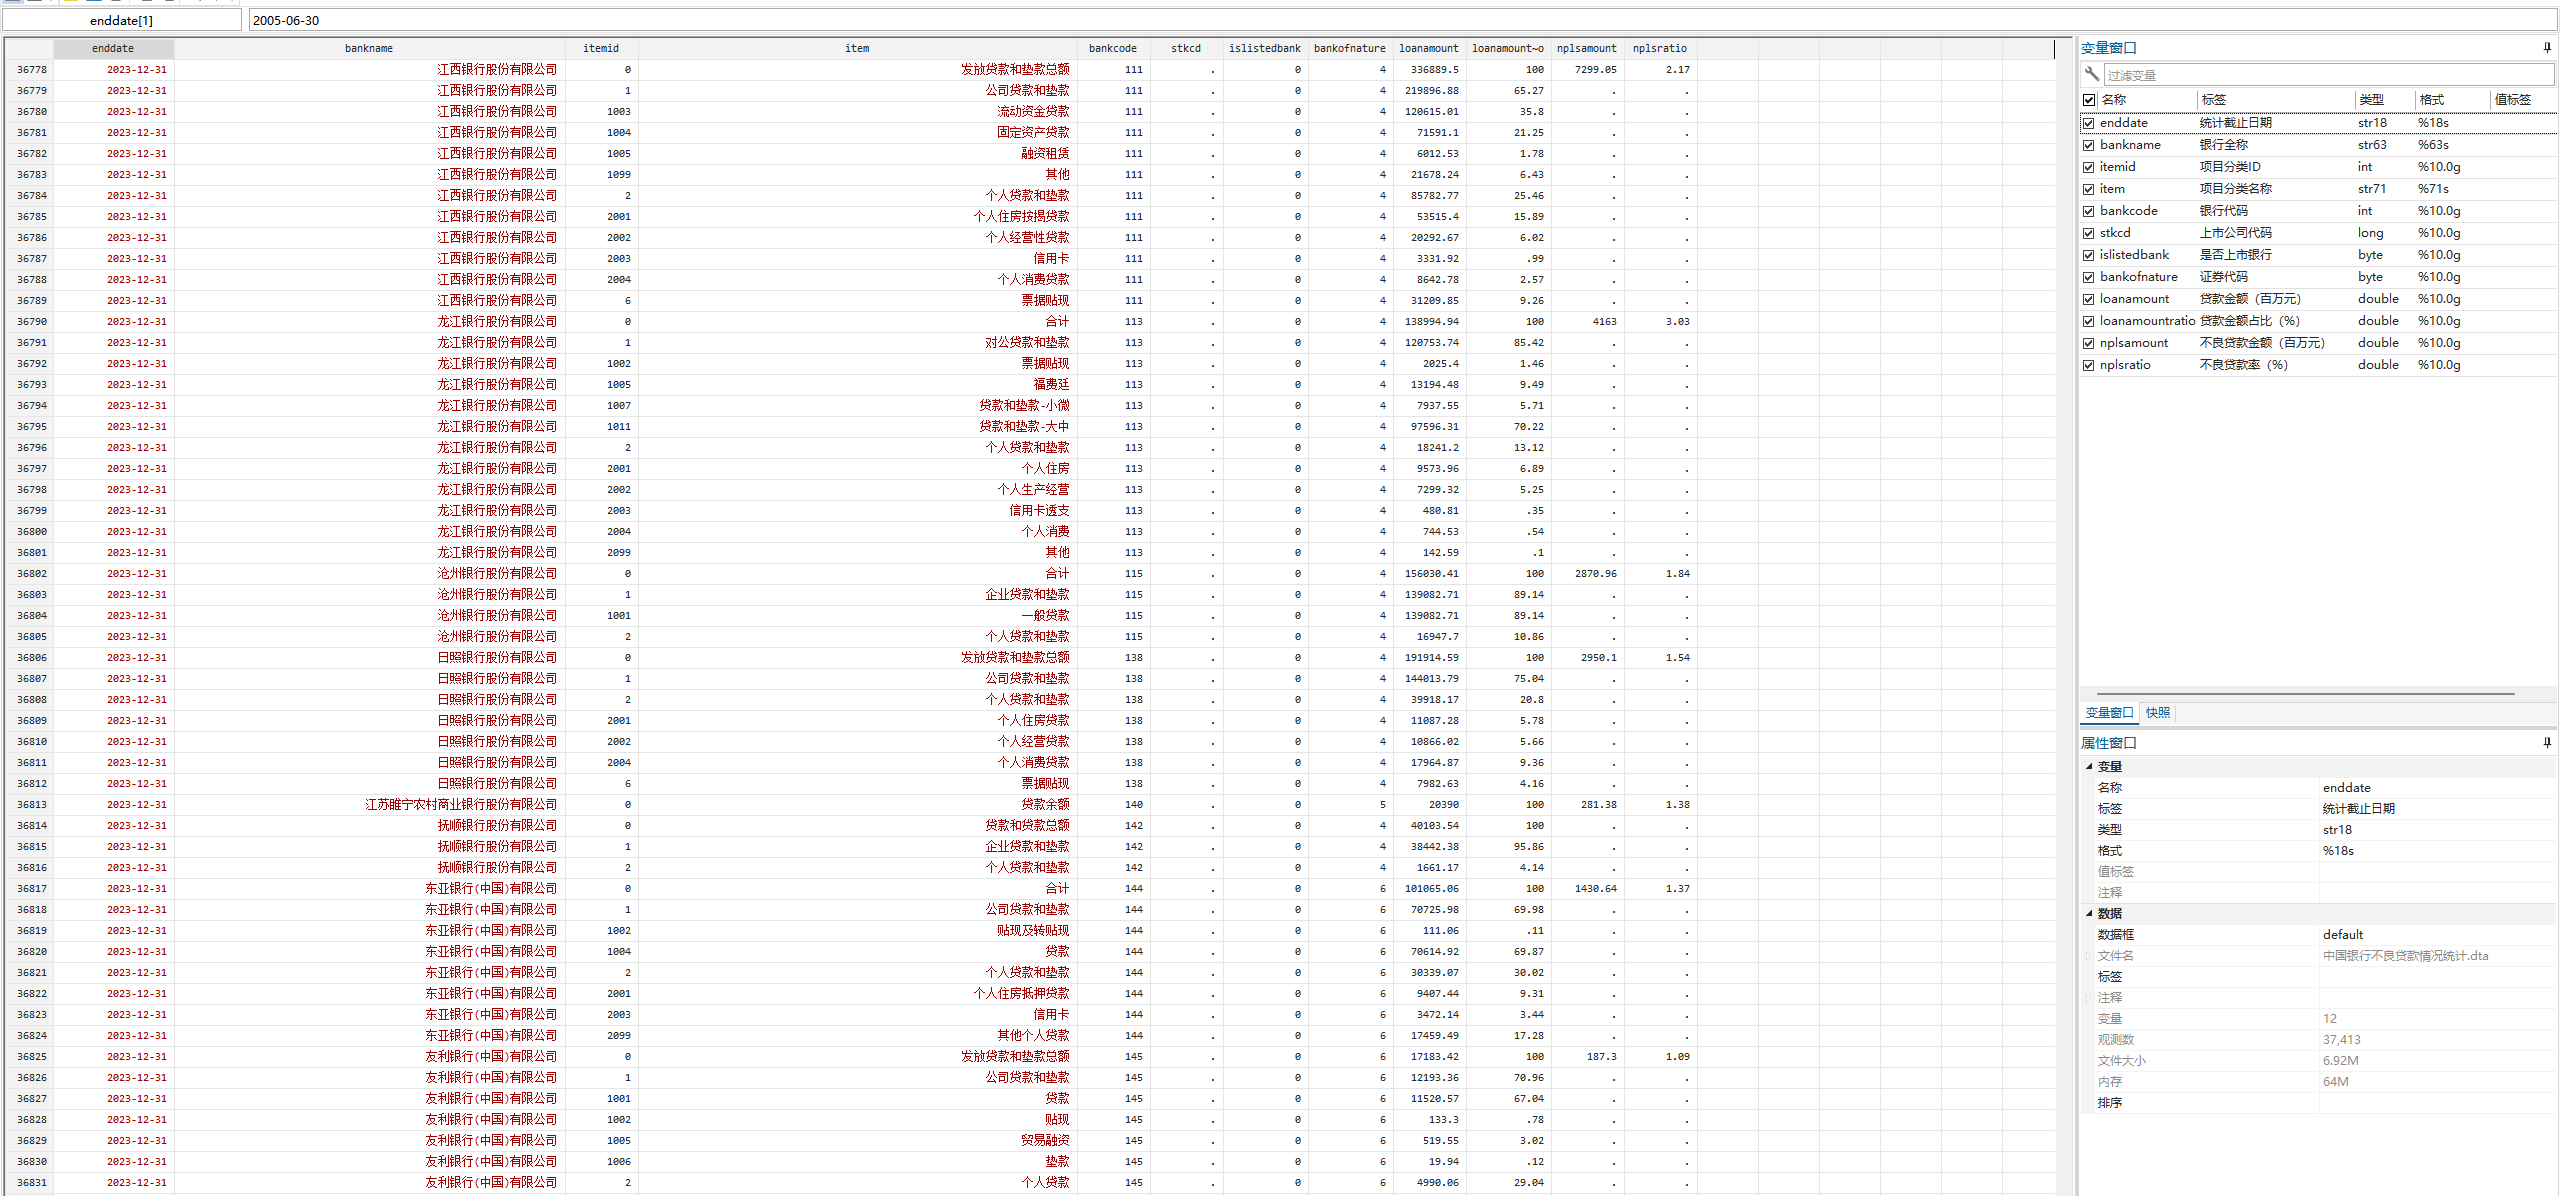Screen dimensions: 2560x1196
Task: Click the wrench filter options icon
Action: coord(2091,74)
